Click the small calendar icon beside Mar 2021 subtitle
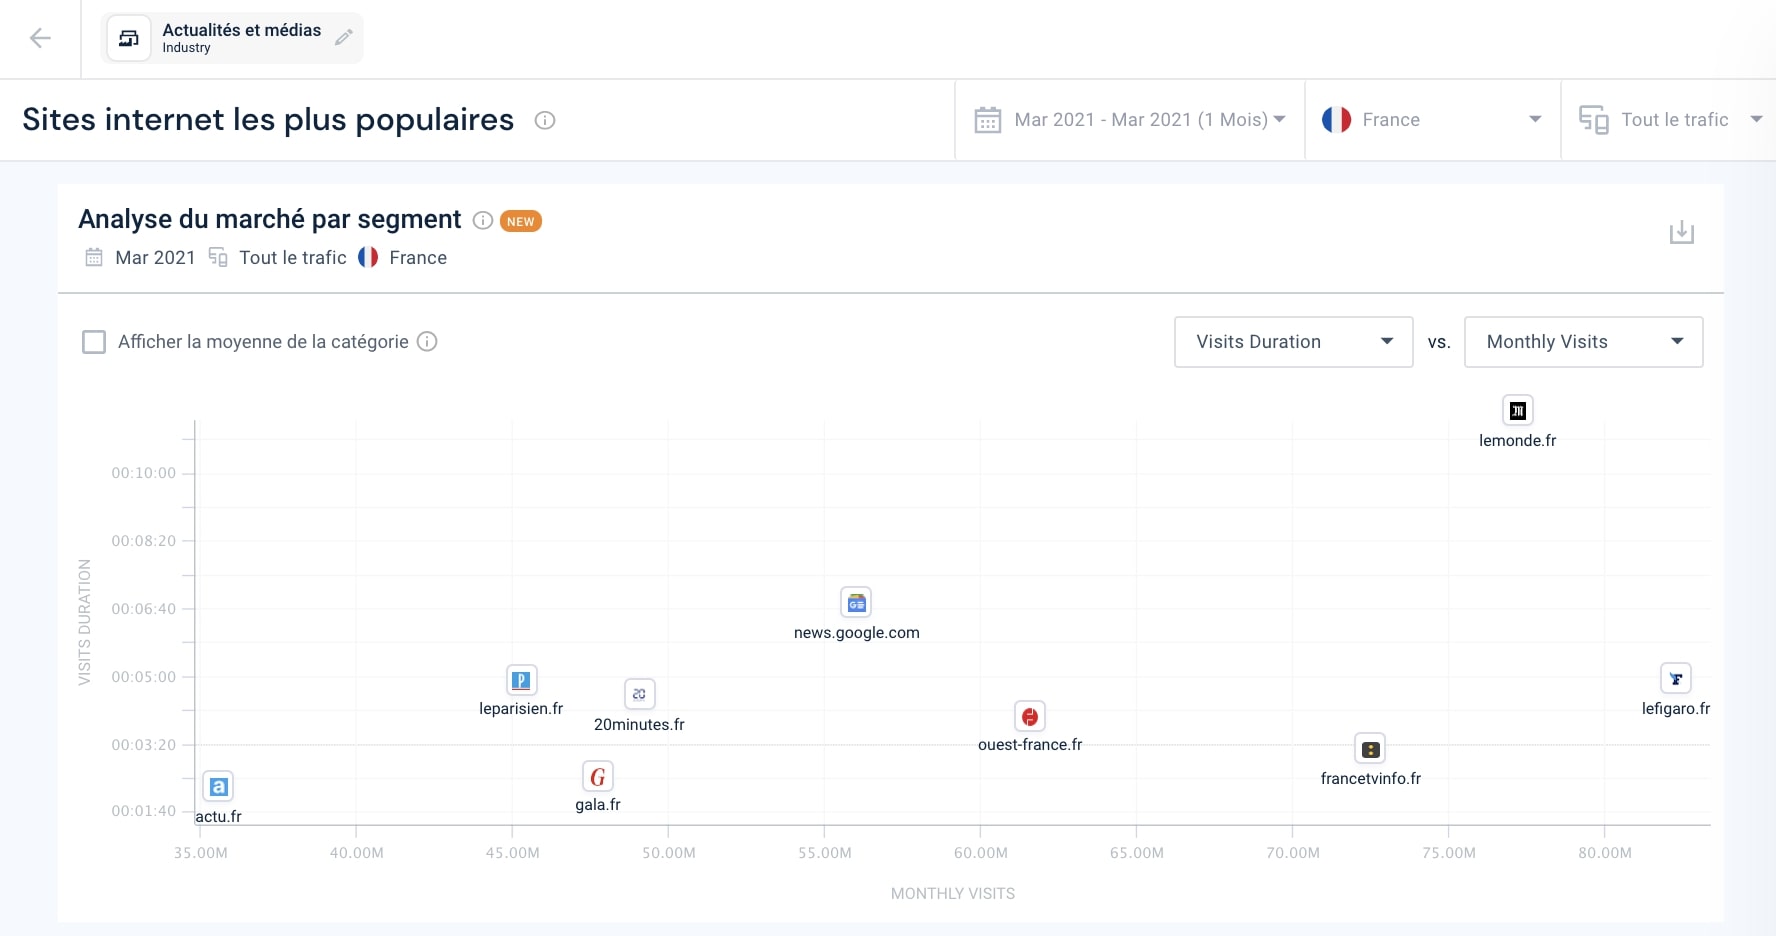This screenshot has width=1776, height=936. click(x=94, y=257)
